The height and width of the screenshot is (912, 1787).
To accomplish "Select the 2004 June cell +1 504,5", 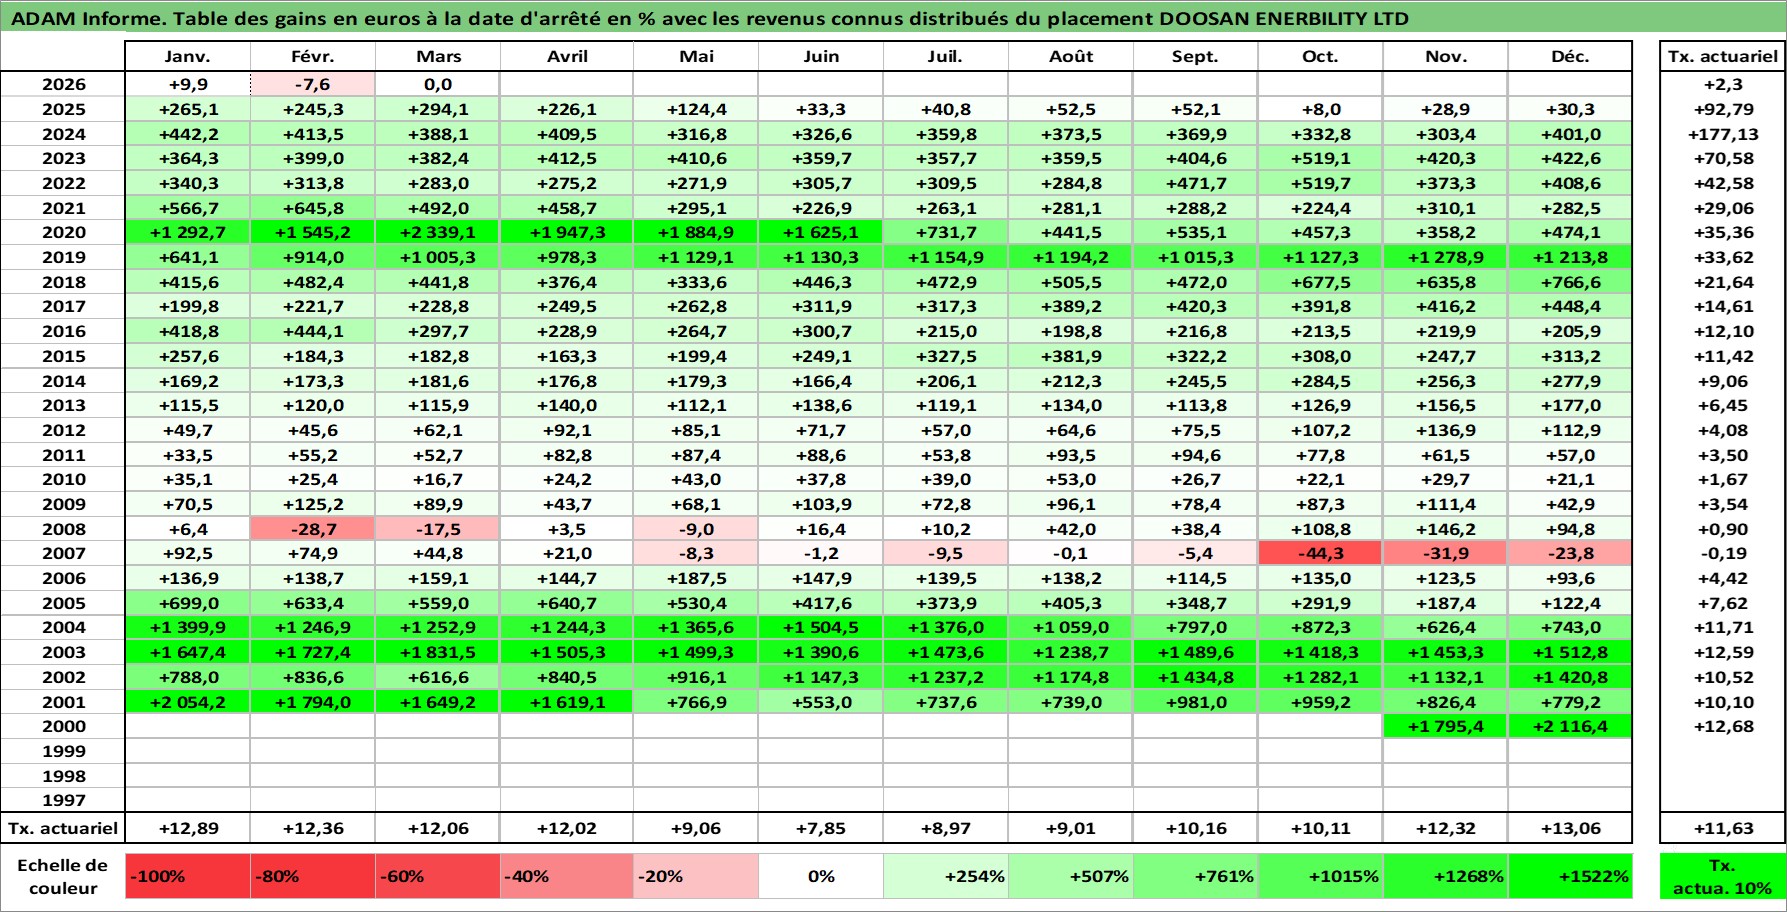I will pos(821,627).
